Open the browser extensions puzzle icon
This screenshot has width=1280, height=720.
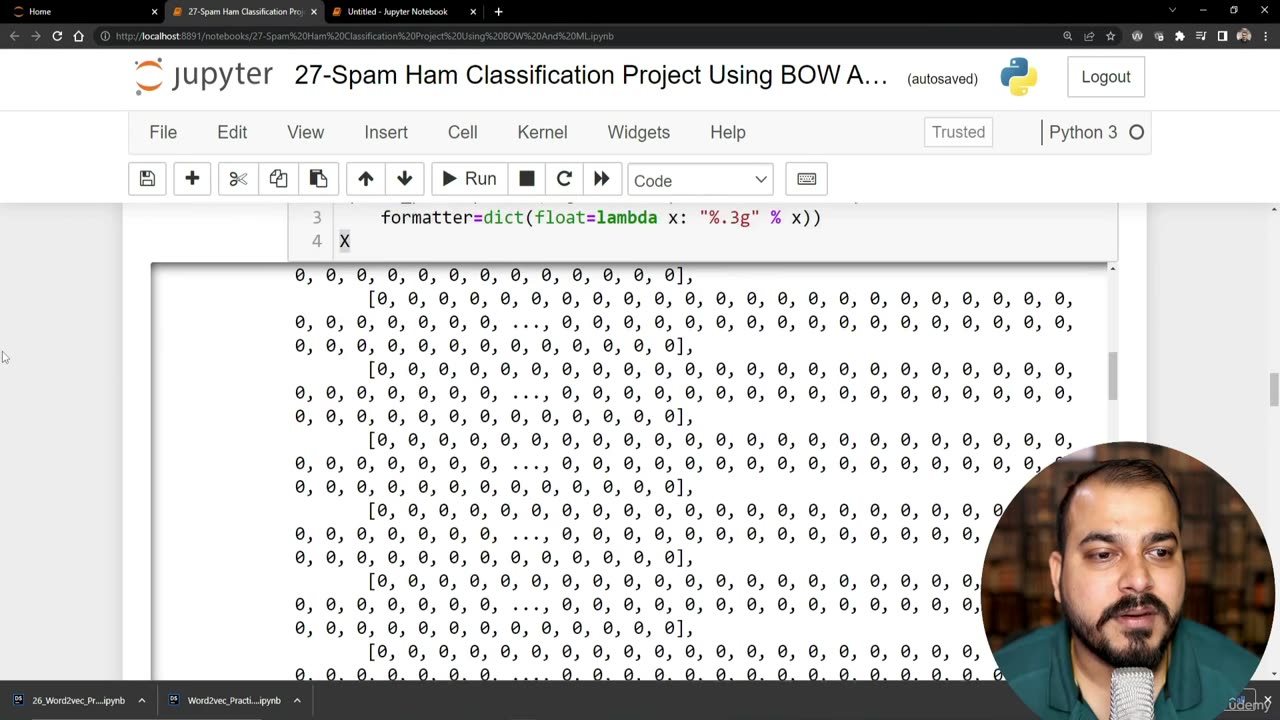1180,36
